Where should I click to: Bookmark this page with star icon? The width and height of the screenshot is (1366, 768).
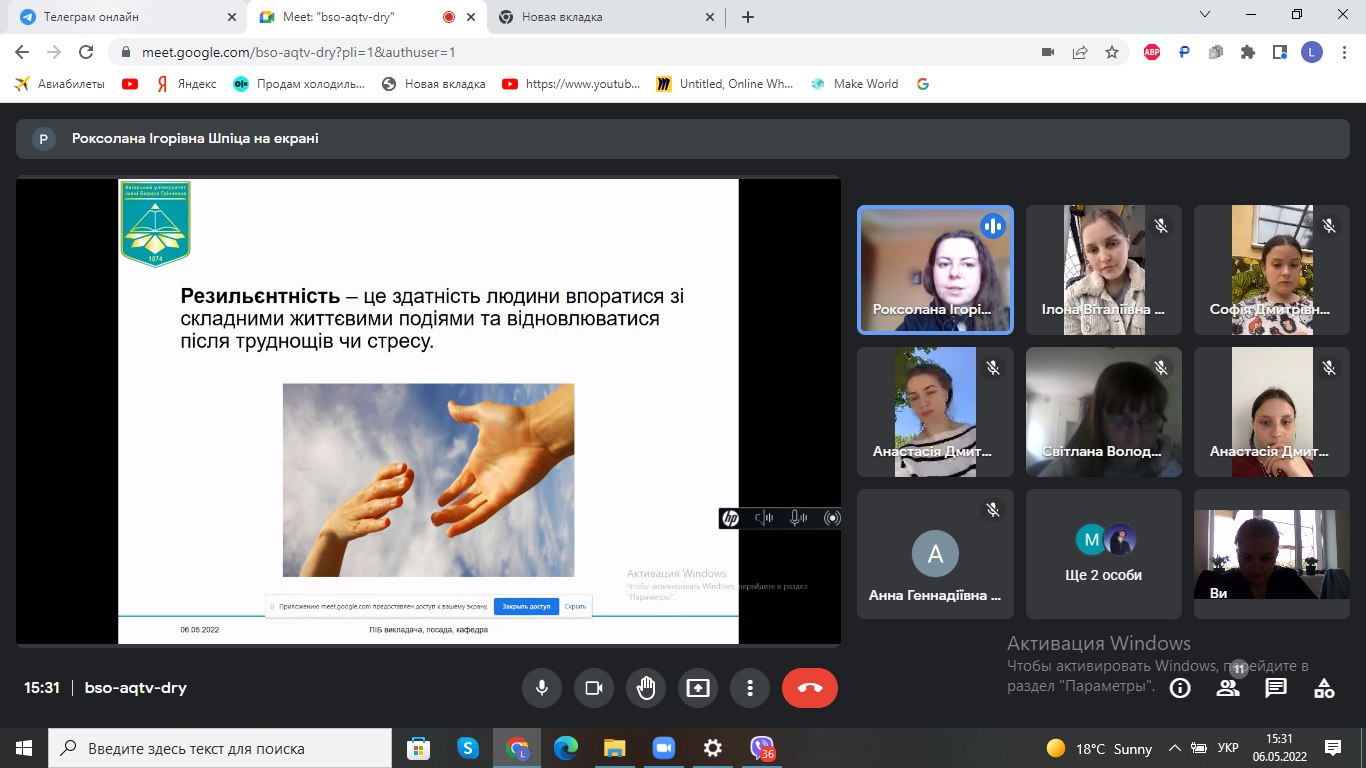1111,52
